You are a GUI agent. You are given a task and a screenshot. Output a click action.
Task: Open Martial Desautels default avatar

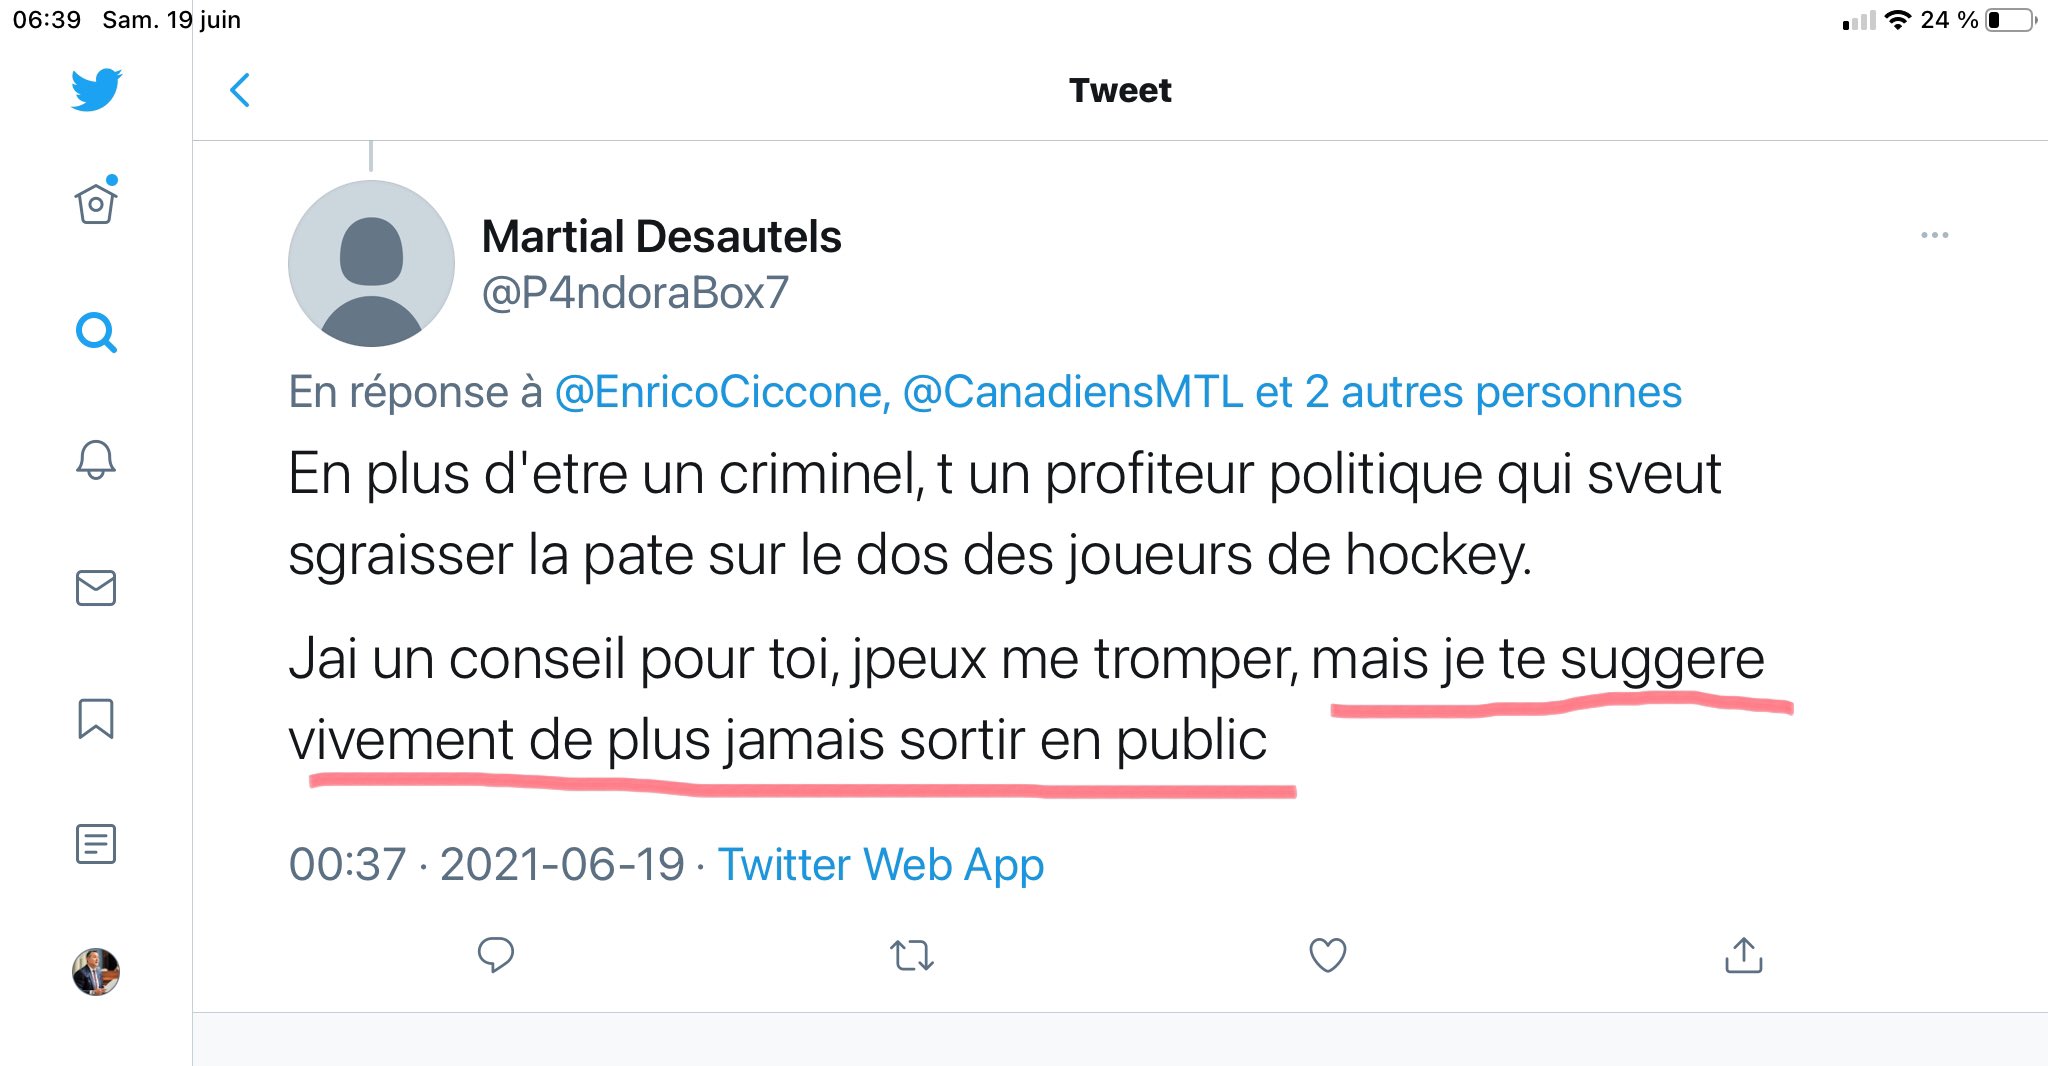371,264
